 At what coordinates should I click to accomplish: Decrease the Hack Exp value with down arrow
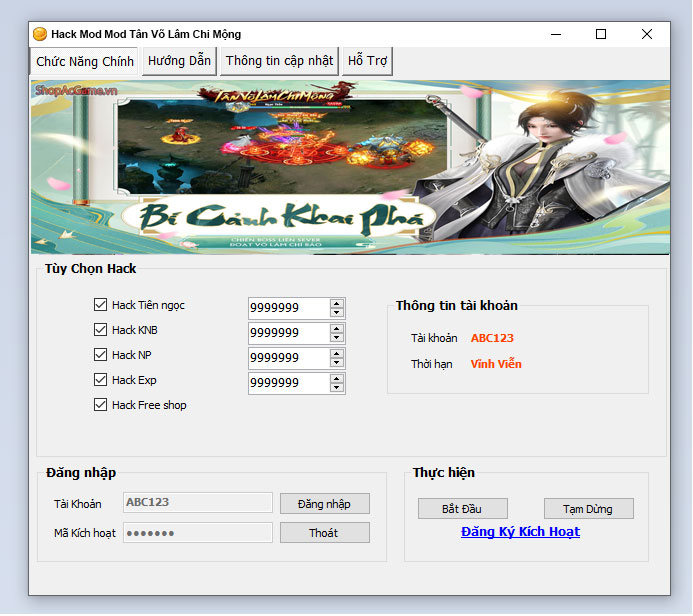(x=337, y=388)
